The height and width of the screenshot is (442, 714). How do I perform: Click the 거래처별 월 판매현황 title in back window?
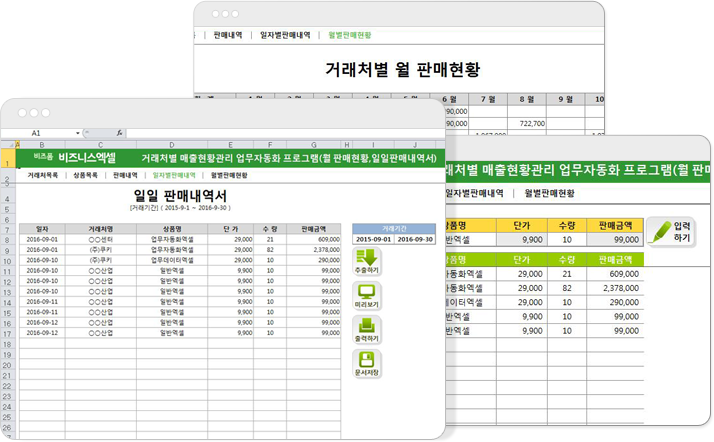coord(403,70)
